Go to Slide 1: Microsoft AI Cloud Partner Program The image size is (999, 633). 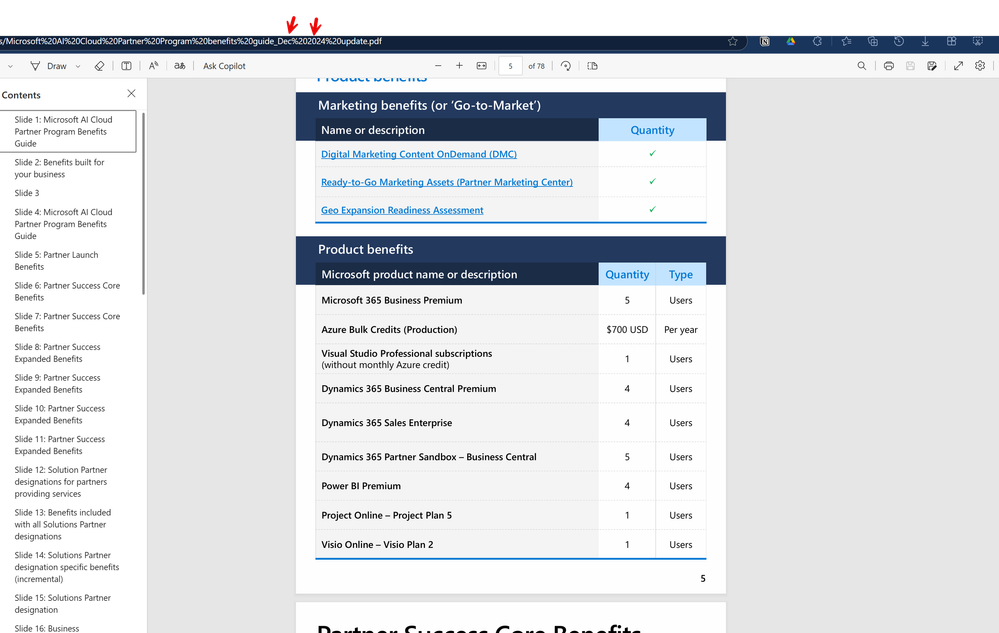[68, 131]
